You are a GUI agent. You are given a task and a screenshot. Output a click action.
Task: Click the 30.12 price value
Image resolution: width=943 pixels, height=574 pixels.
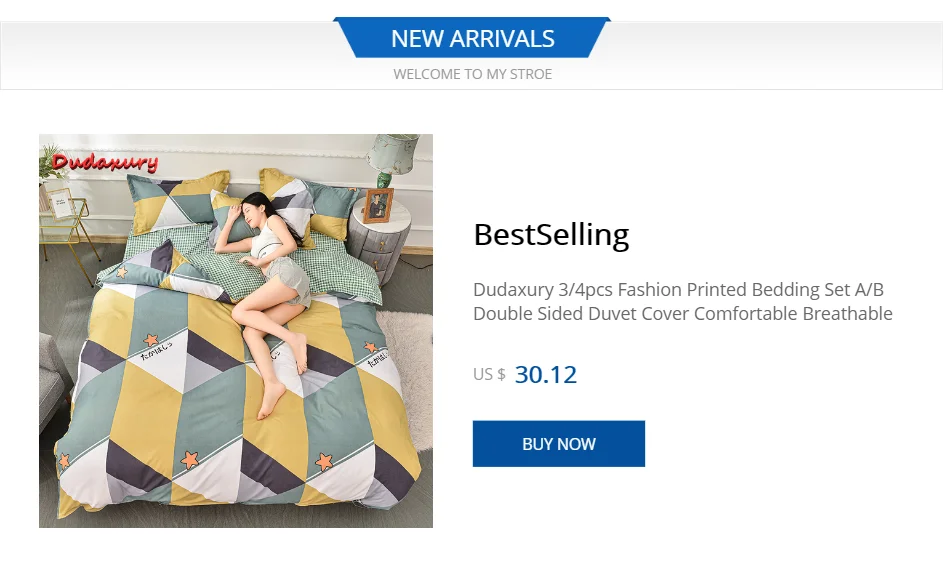point(545,375)
